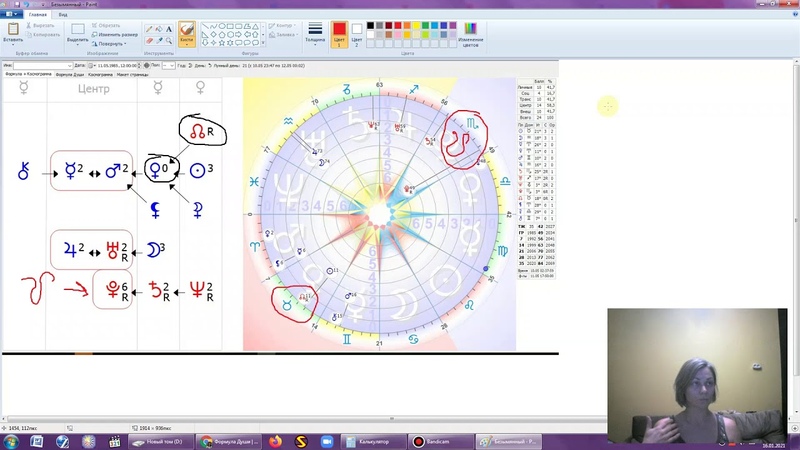Select the Color picker eyedropper tool

pyautogui.click(x=159, y=41)
